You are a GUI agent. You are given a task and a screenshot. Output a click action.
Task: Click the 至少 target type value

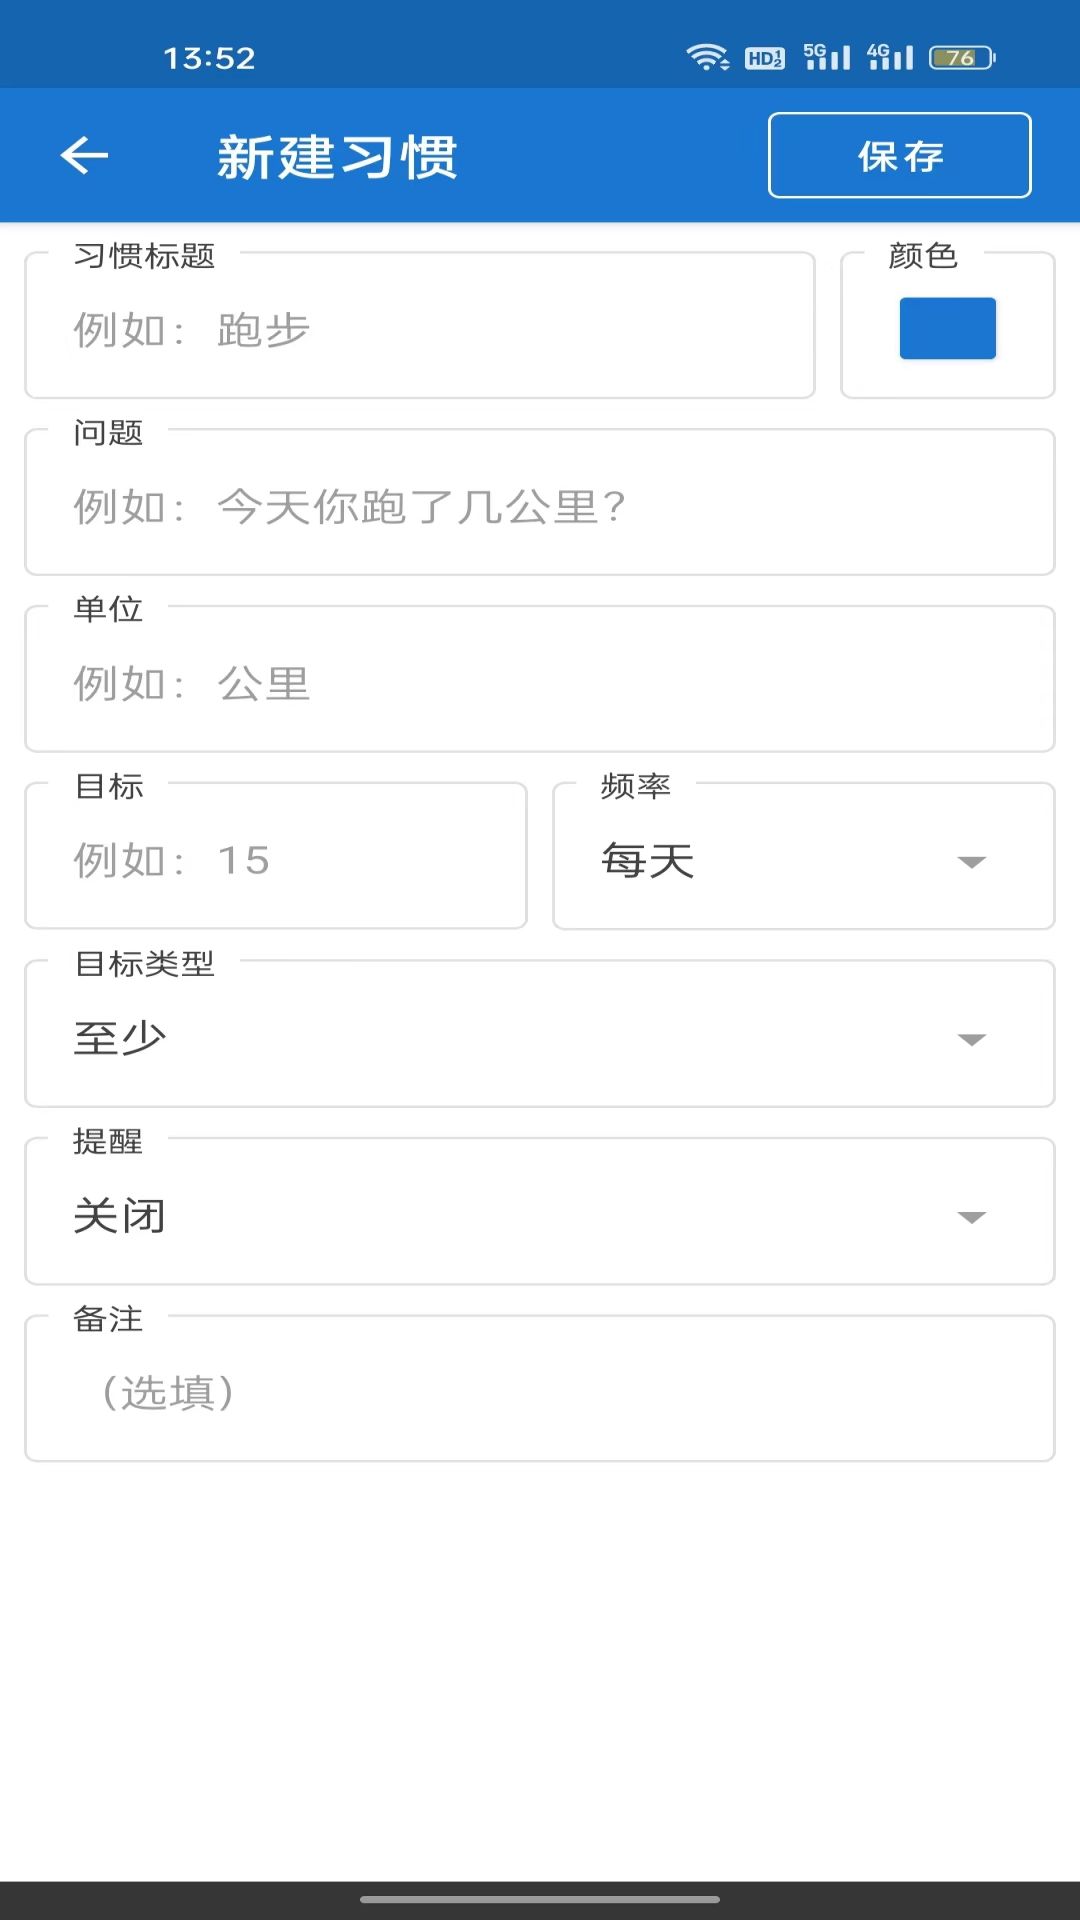120,1039
